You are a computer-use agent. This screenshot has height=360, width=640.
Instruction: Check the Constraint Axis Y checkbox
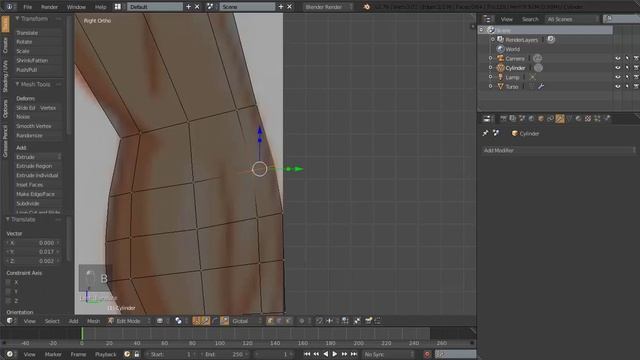[9, 291]
